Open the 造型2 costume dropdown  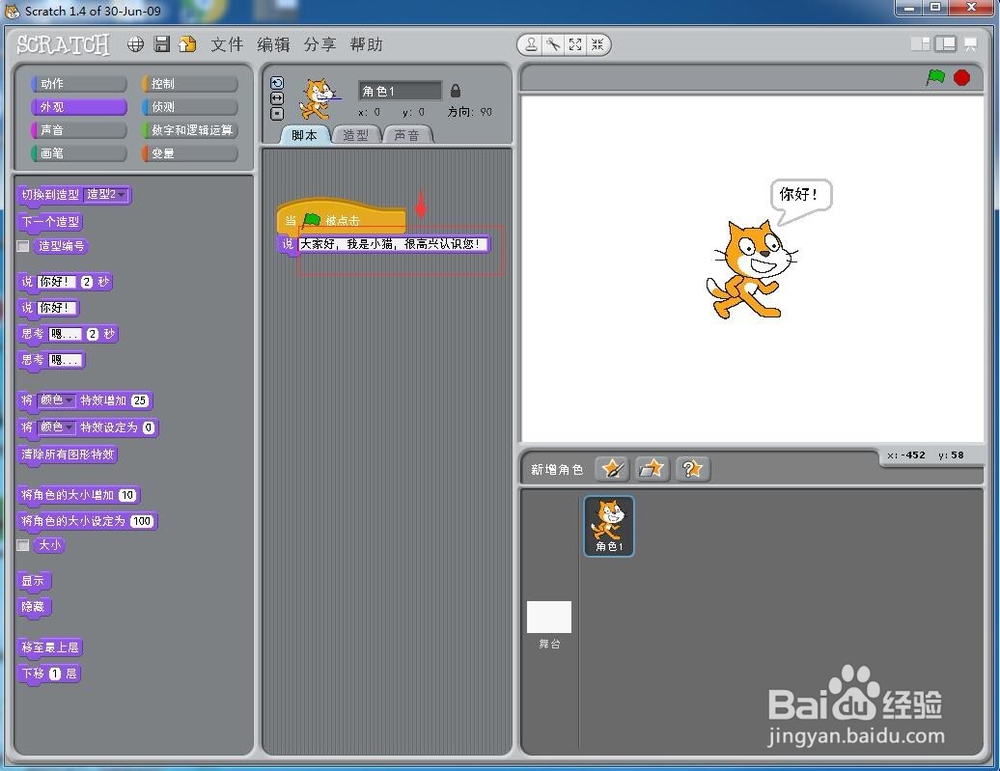pos(106,195)
